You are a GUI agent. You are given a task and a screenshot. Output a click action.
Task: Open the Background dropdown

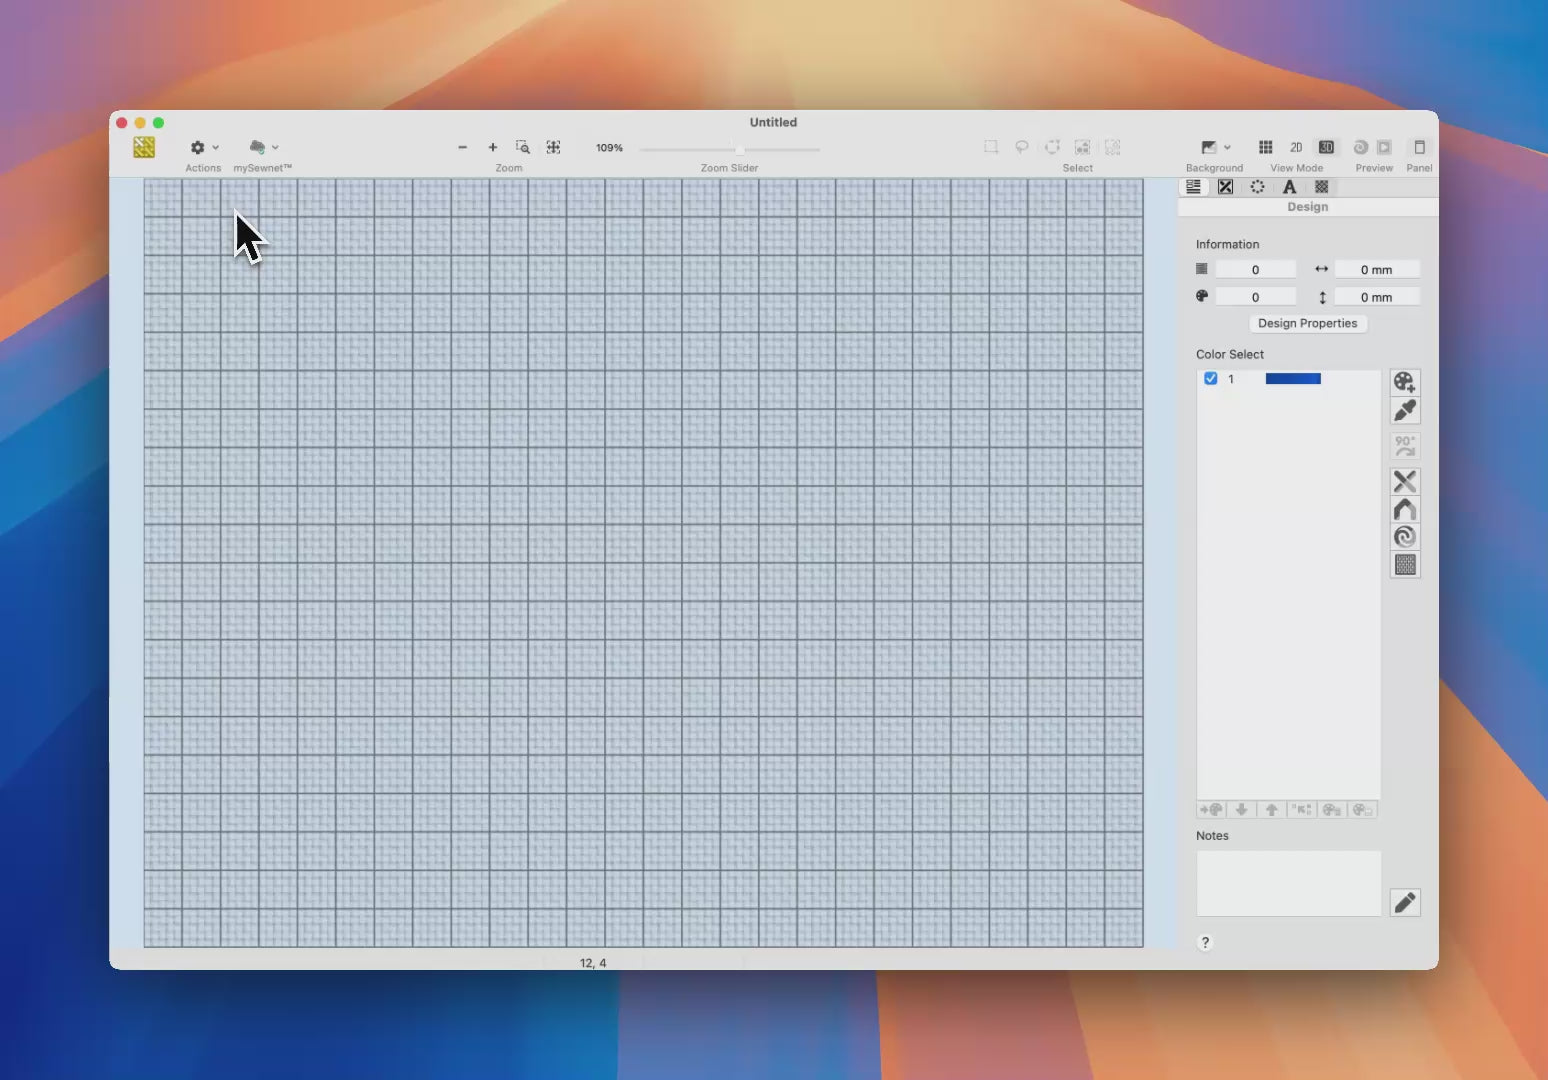(x=1215, y=147)
